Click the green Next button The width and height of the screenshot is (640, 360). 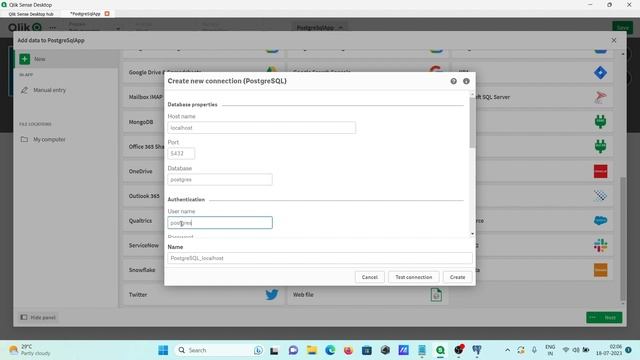(604, 317)
